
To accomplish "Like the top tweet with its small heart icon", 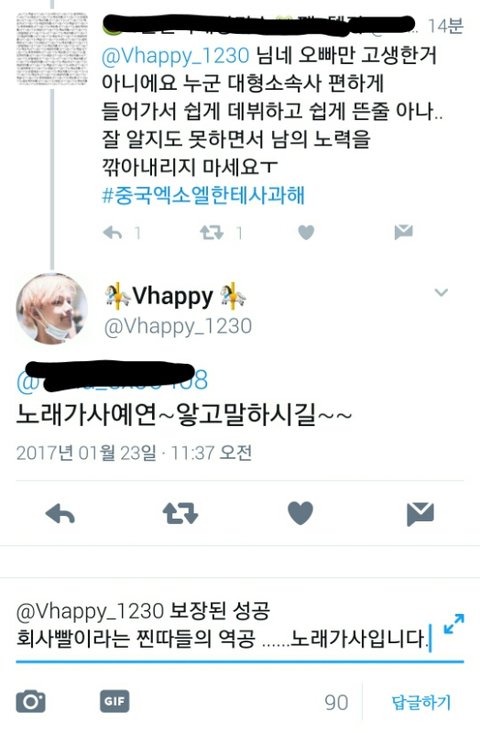I will point(306,232).
